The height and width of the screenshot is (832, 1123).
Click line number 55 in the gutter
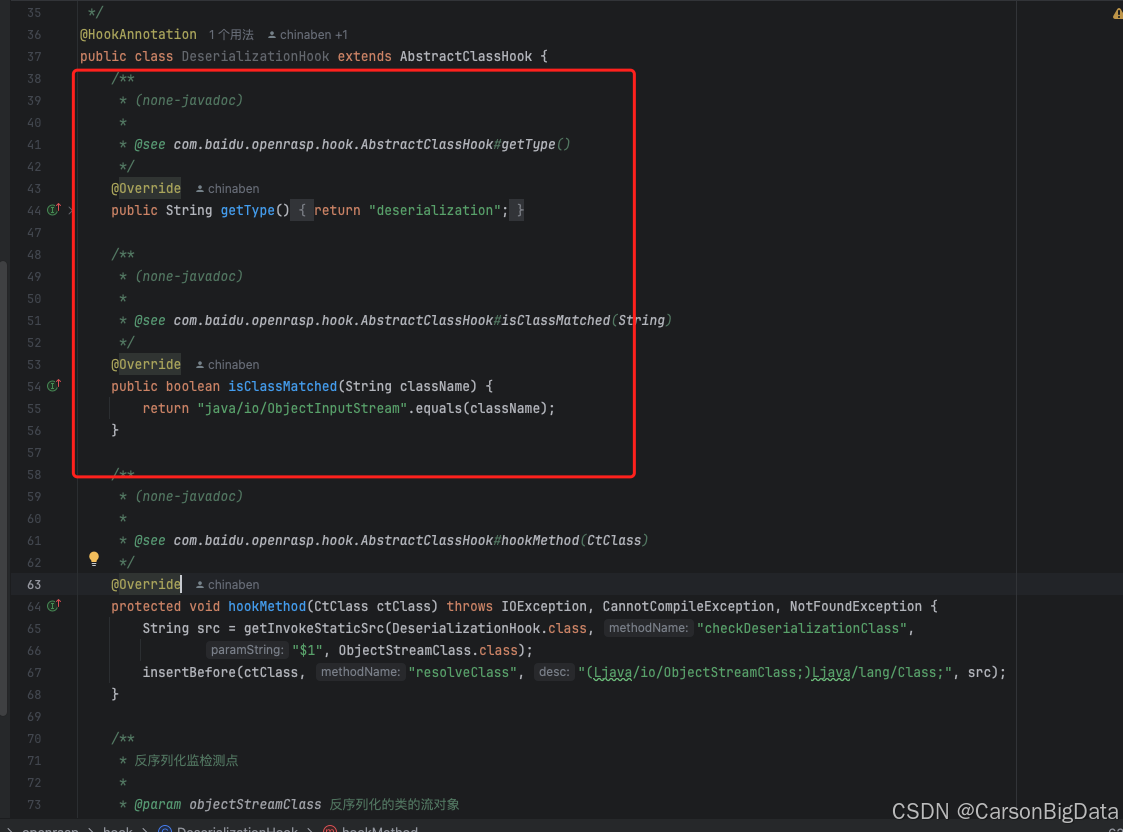pos(34,409)
